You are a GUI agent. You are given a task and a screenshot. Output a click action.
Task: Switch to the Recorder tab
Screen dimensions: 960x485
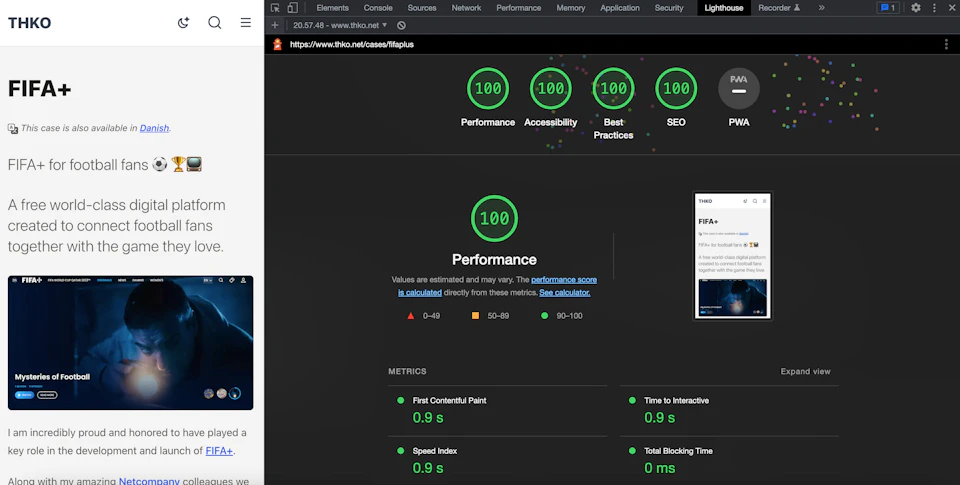pyautogui.click(x=779, y=8)
